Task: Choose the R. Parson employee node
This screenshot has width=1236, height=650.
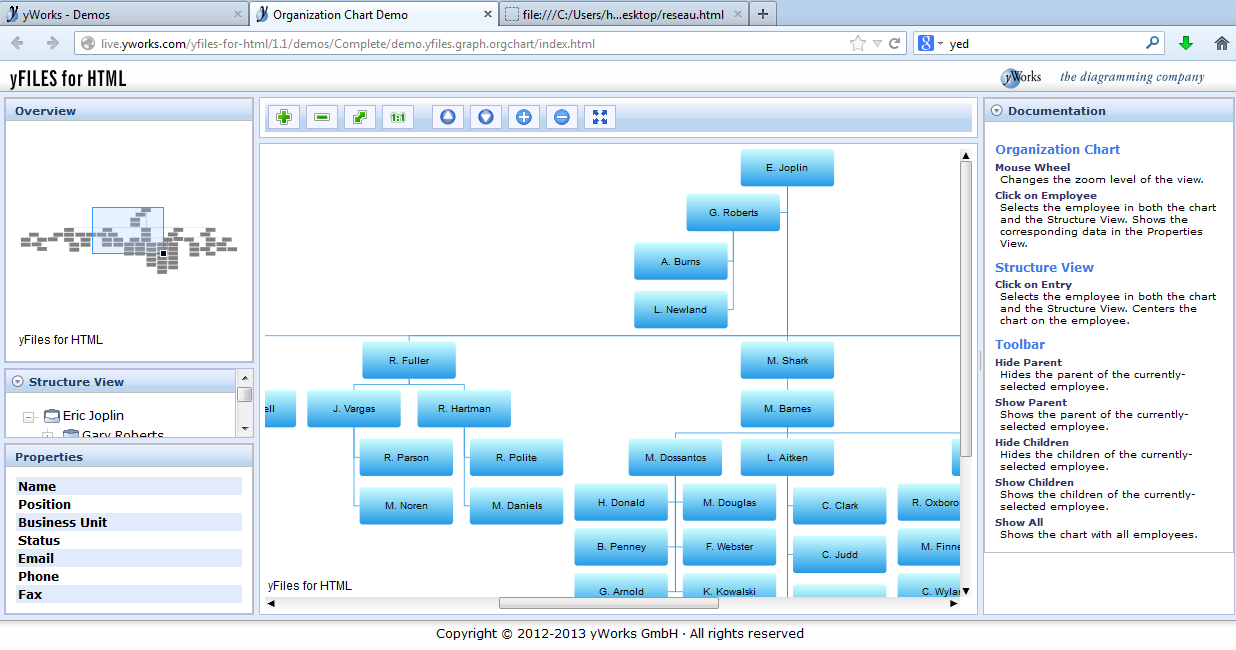Action: point(406,458)
